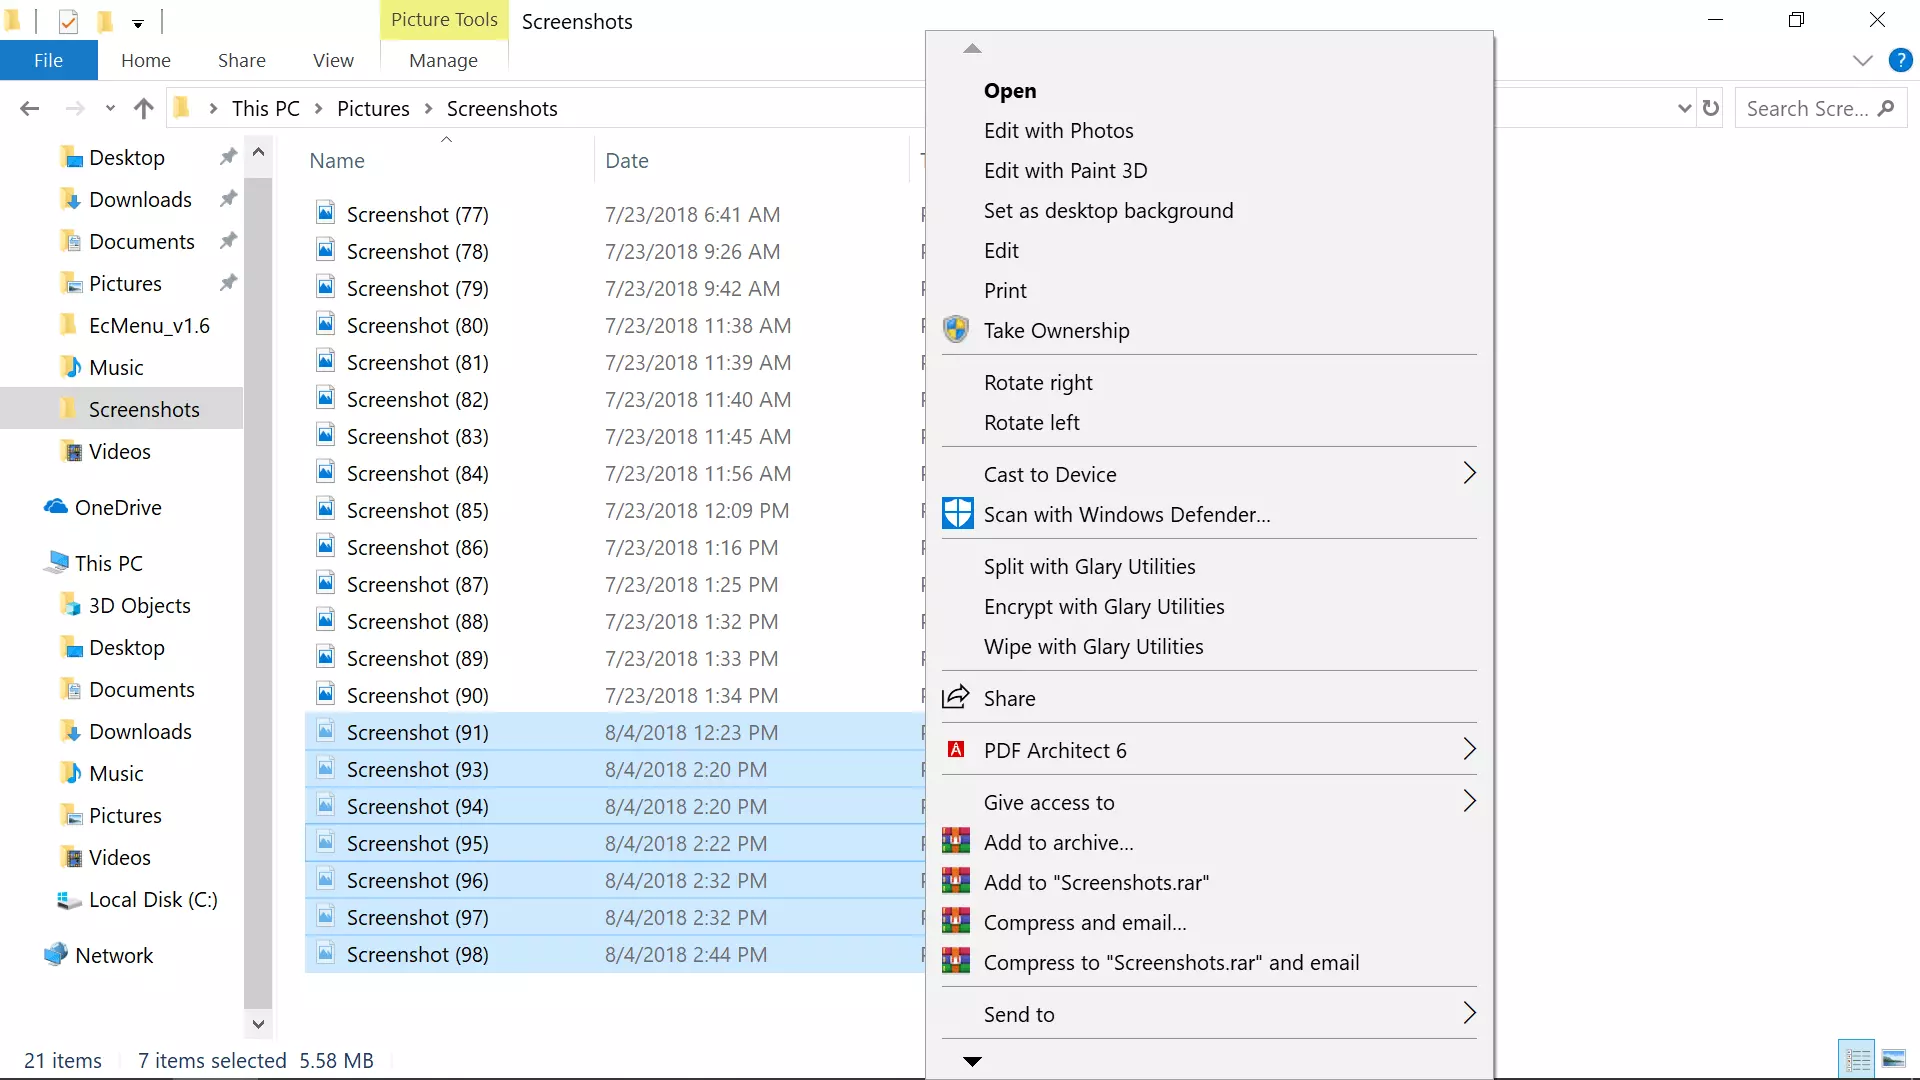Click the Share ribbon tab
1920x1080 pixels.
tap(241, 61)
